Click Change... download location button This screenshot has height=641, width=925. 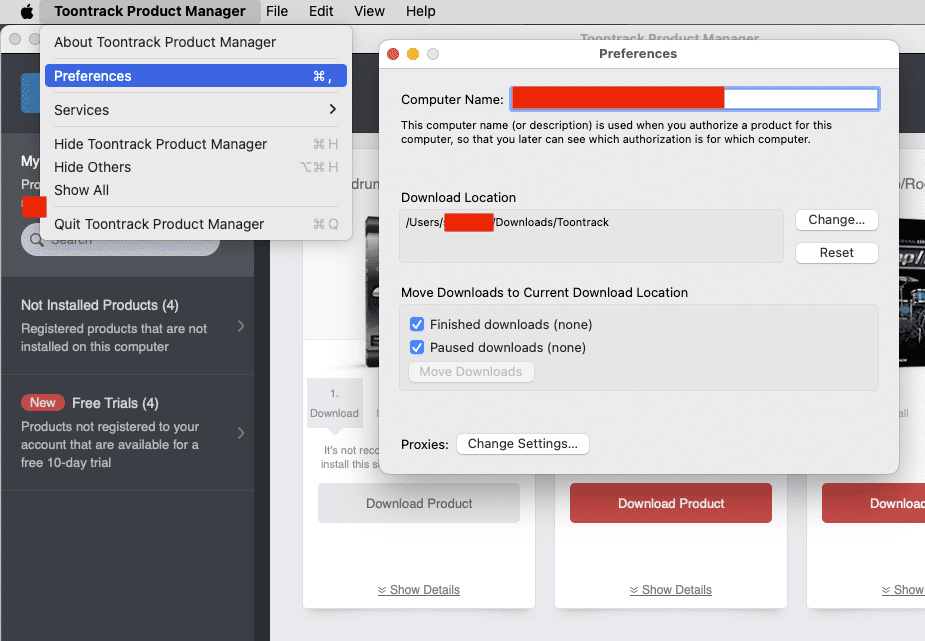coord(837,220)
